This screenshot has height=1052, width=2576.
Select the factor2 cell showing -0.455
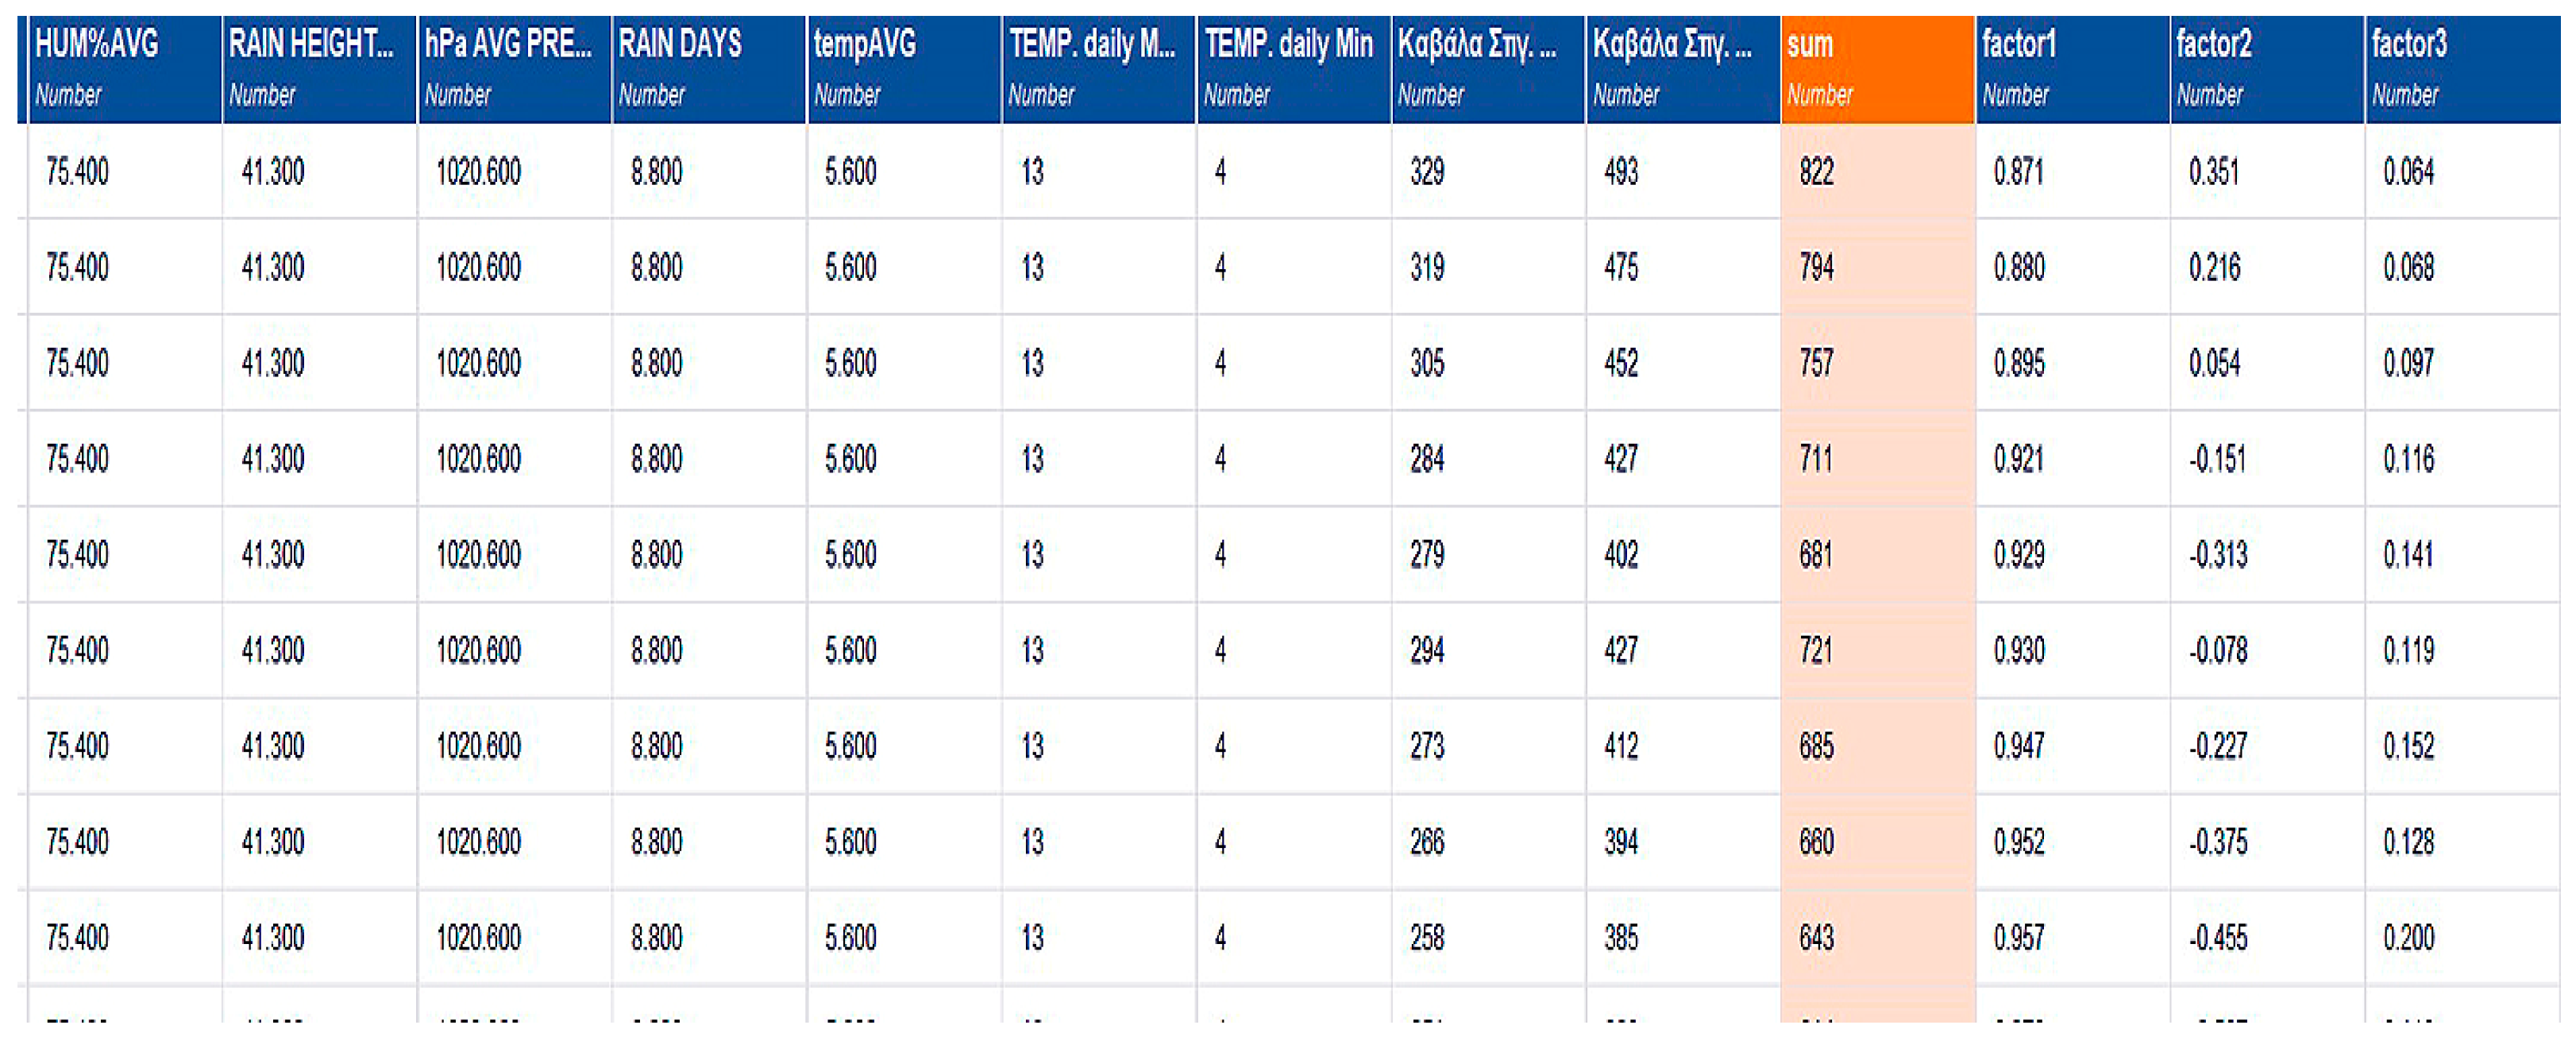(2217, 938)
